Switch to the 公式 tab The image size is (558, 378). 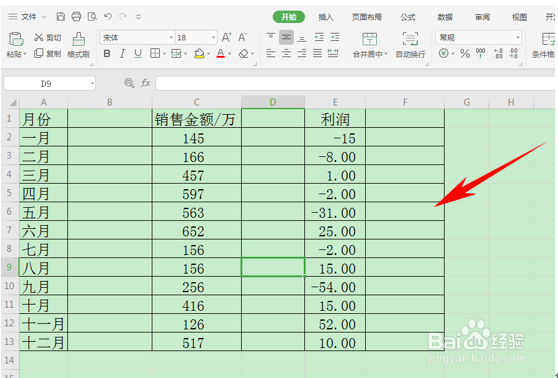(408, 17)
